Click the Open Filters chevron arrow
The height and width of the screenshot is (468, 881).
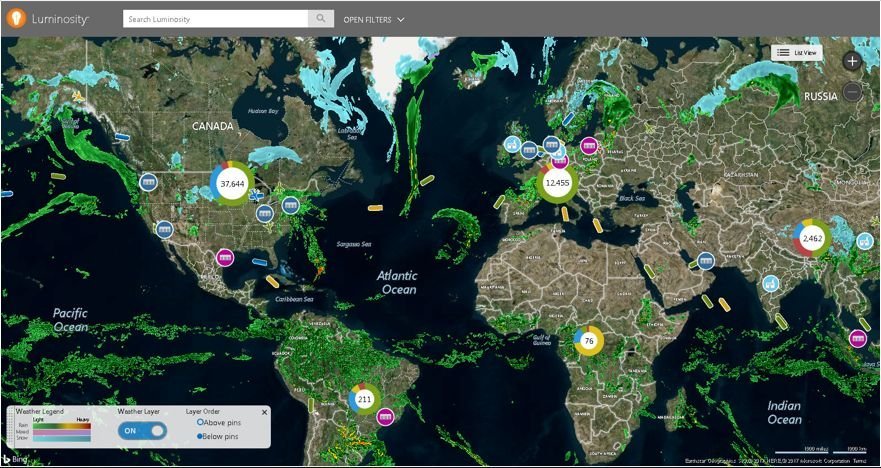coord(401,20)
